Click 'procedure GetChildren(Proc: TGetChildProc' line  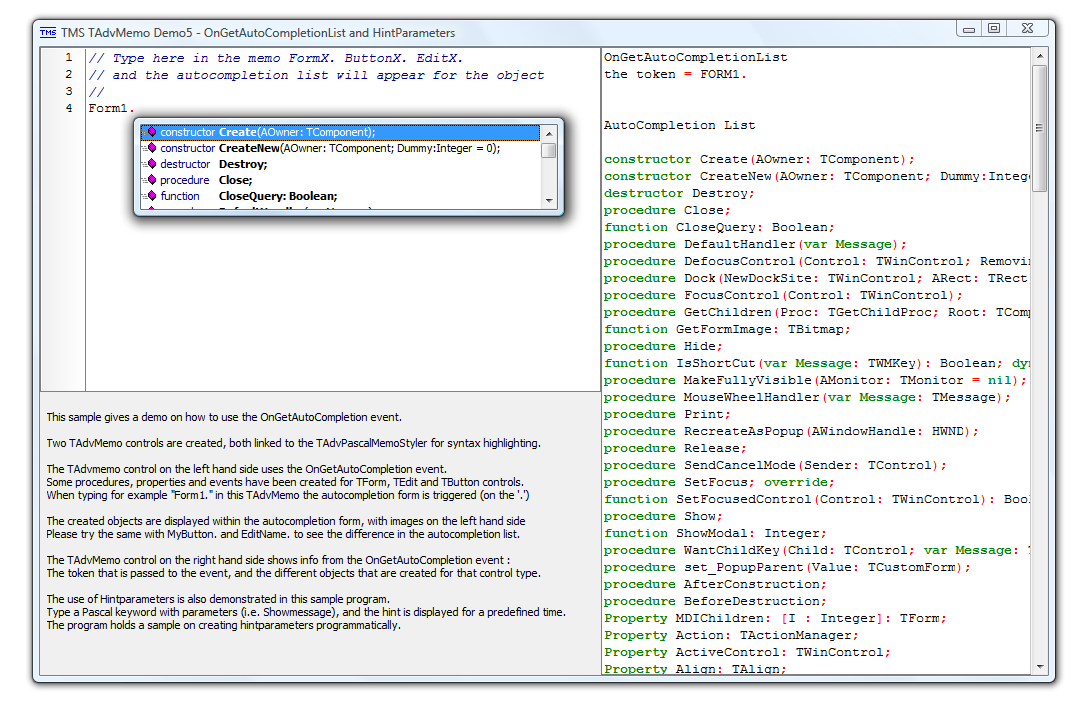(x=816, y=313)
